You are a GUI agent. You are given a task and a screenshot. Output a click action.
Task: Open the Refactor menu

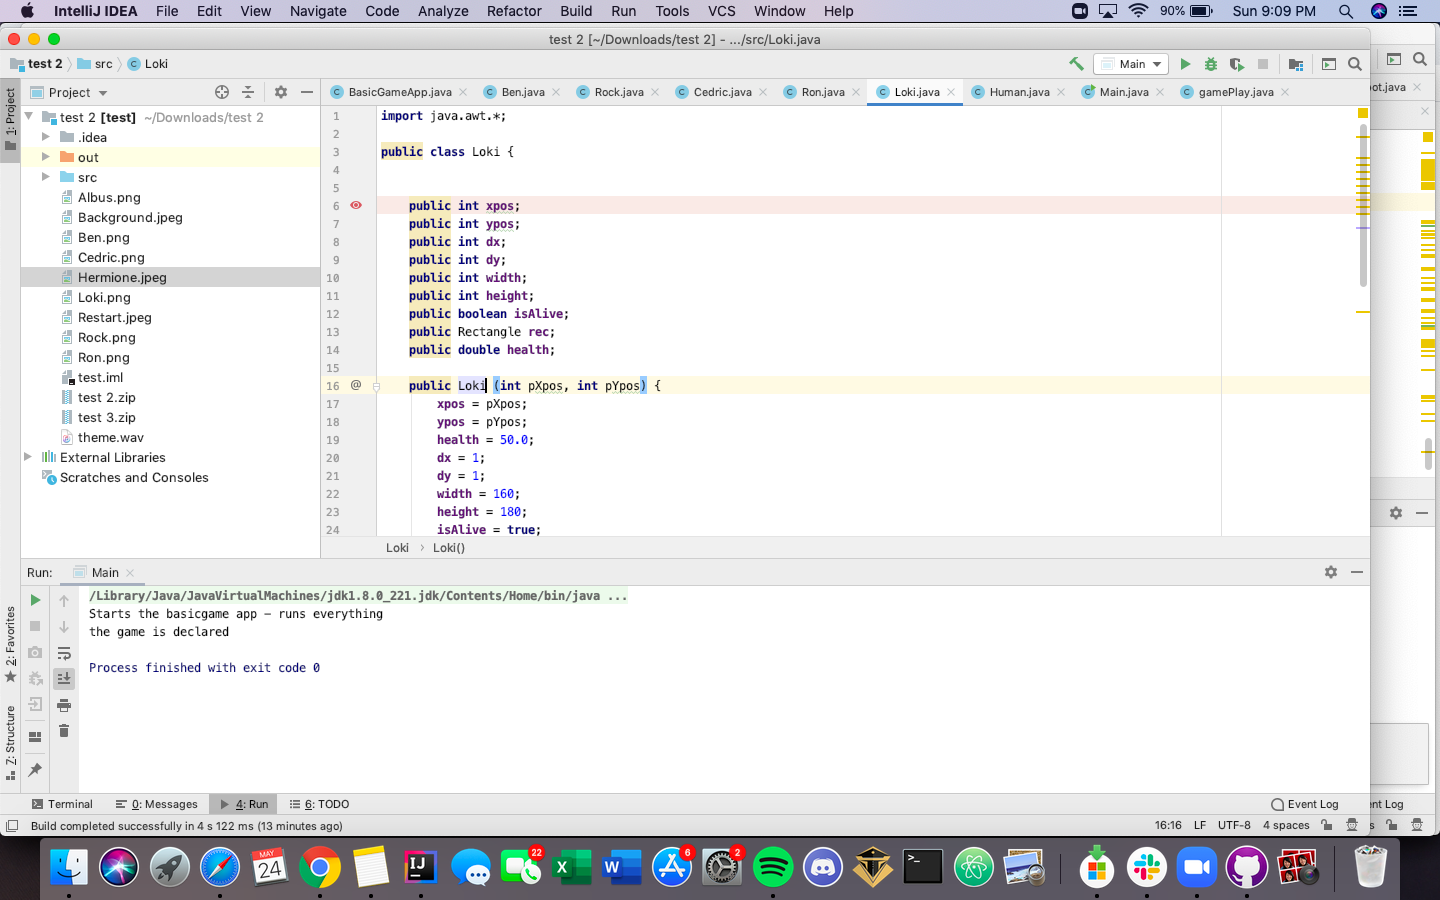tap(514, 11)
